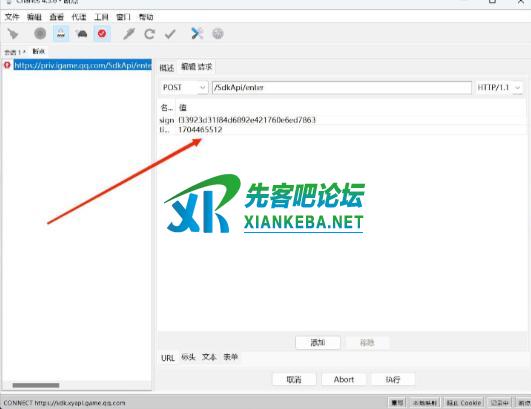
Task: Toggle breakpoints with the red check icon
Action: [102, 34]
